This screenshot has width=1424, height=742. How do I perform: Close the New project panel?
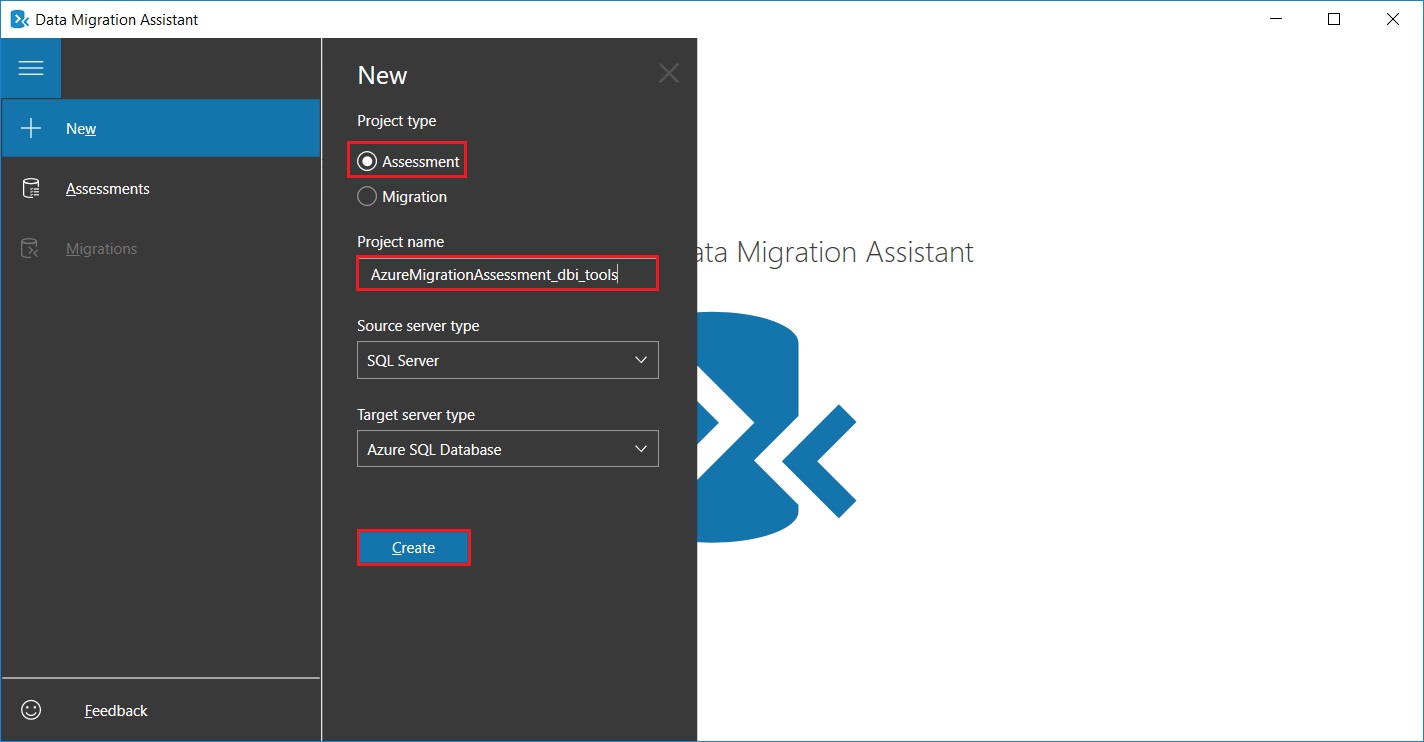(x=669, y=73)
